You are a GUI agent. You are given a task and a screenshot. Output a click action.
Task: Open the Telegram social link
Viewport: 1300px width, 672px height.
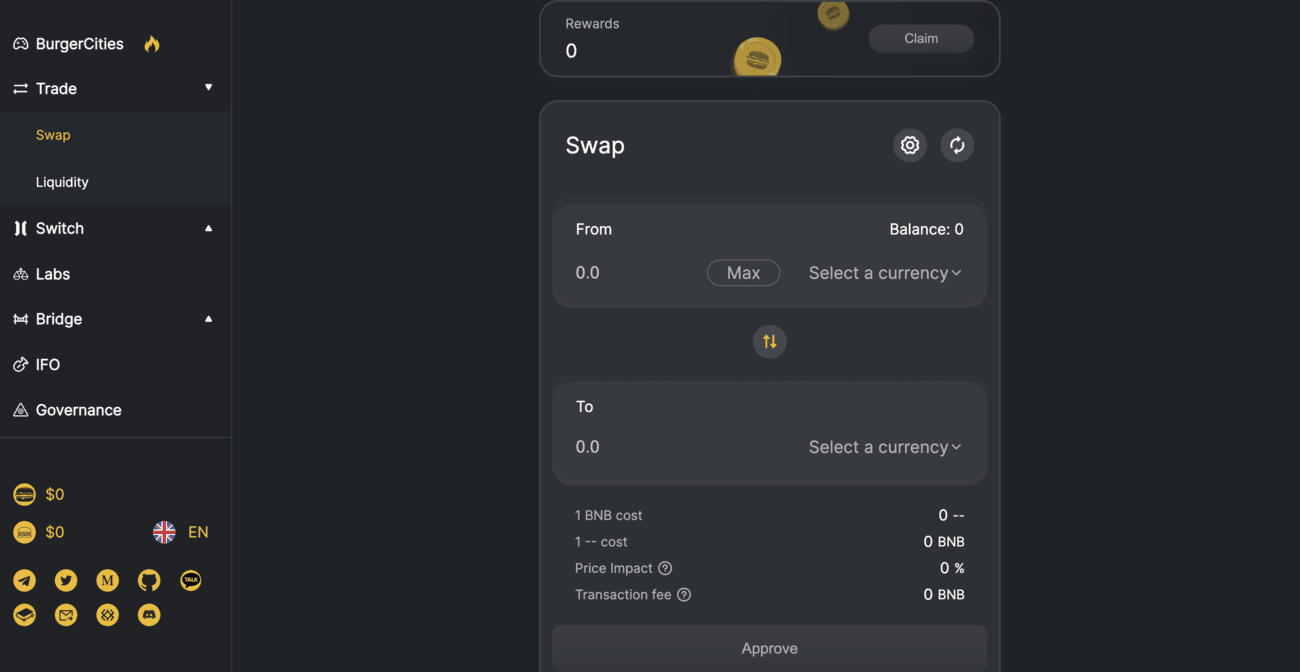[x=25, y=580]
